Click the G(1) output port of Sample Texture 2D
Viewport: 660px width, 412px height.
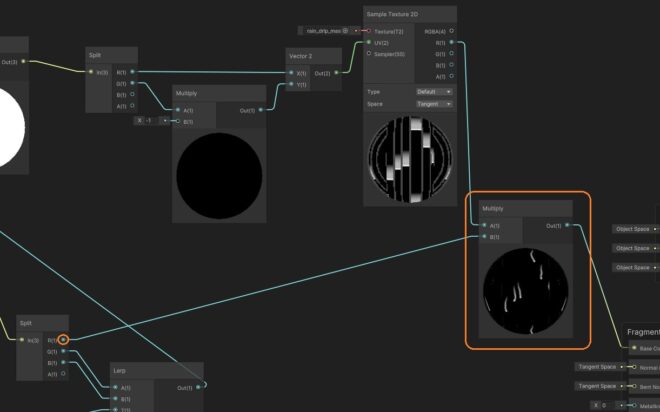[451, 53]
